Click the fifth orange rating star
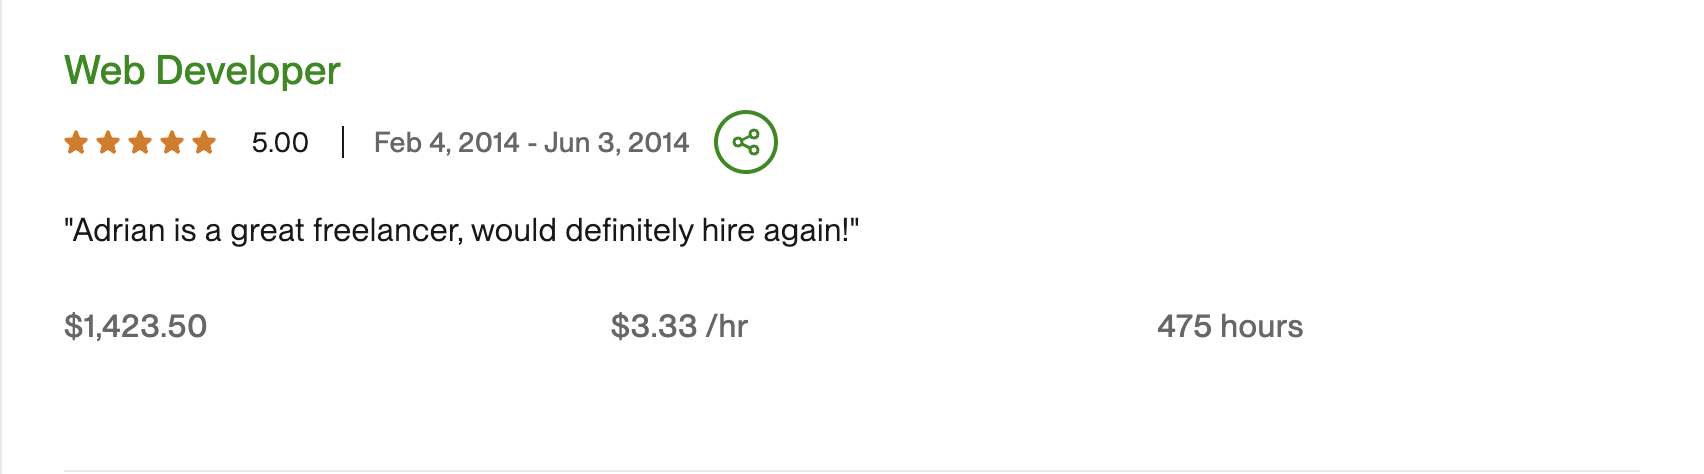The width and height of the screenshot is (1704, 474). [x=204, y=143]
